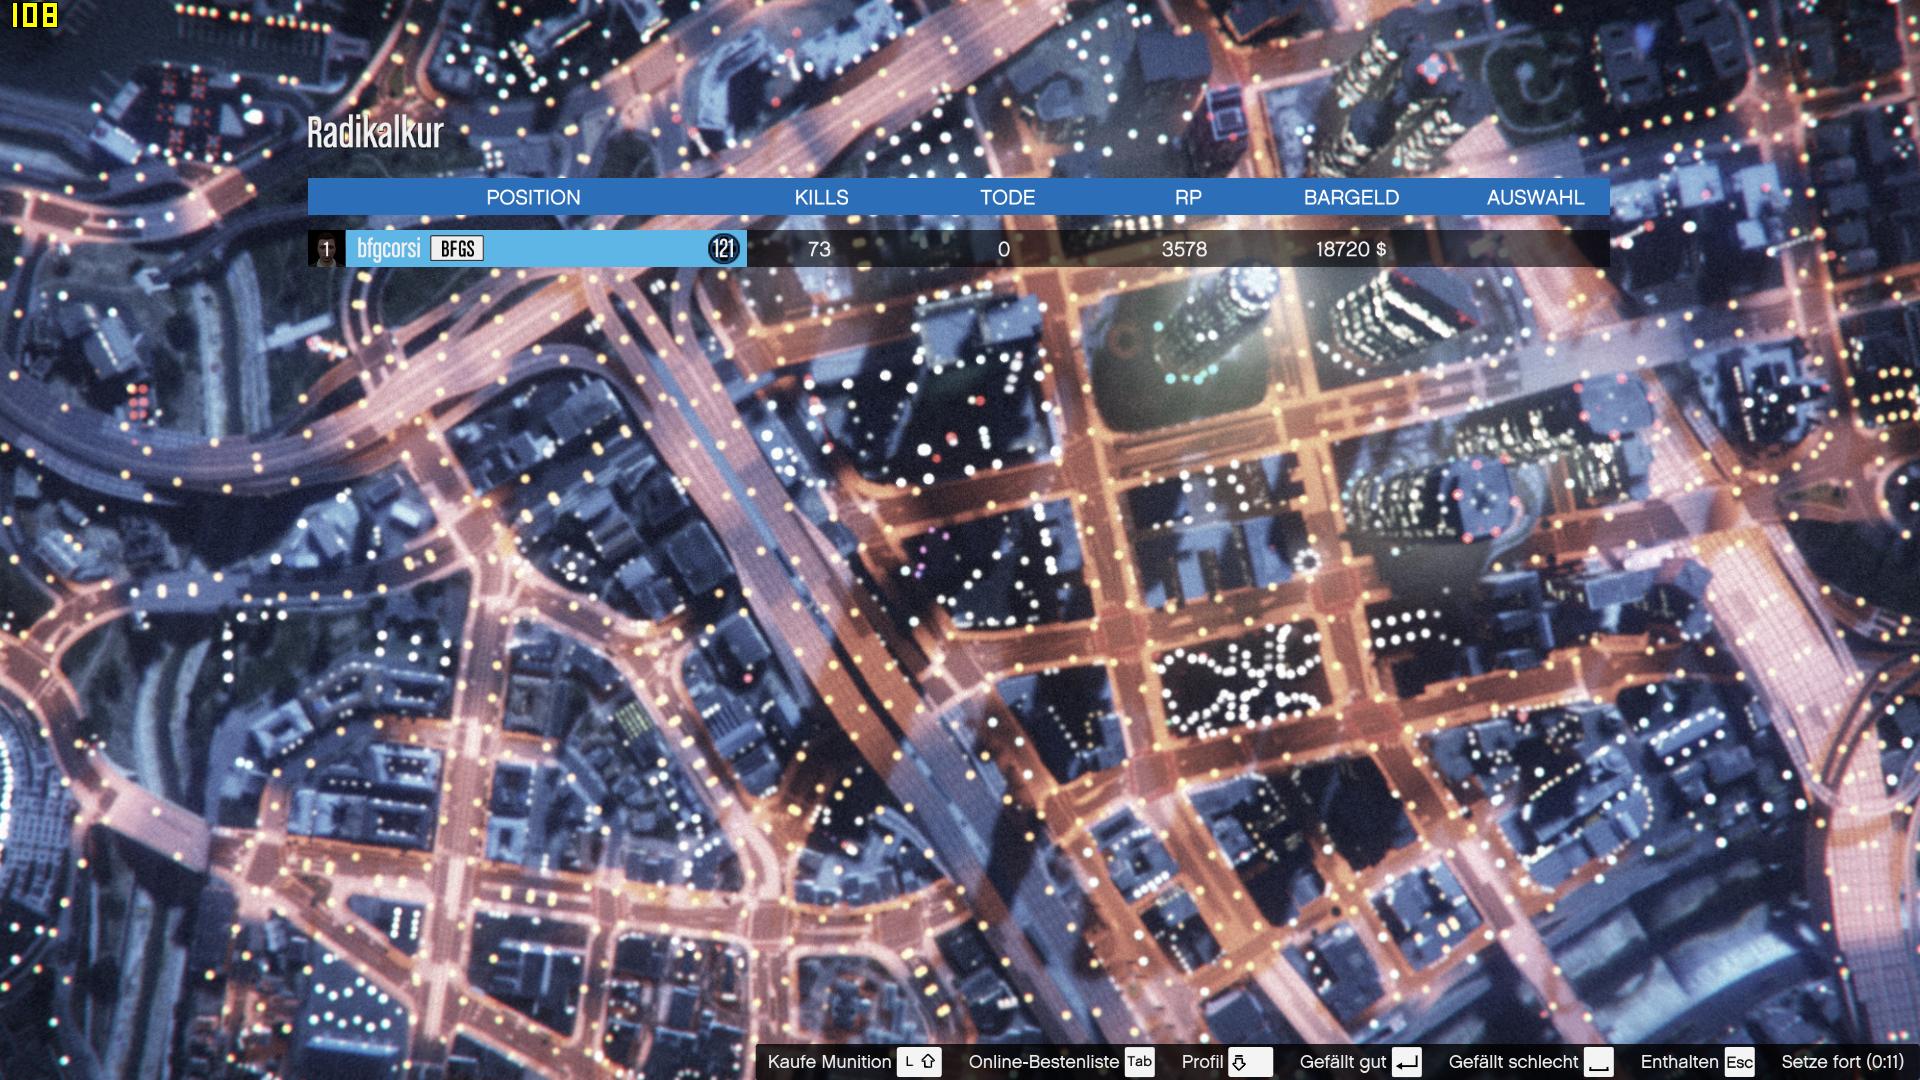The width and height of the screenshot is (1920, 1080).
Task: Click the POSITION column header
Action: [533, 197]
